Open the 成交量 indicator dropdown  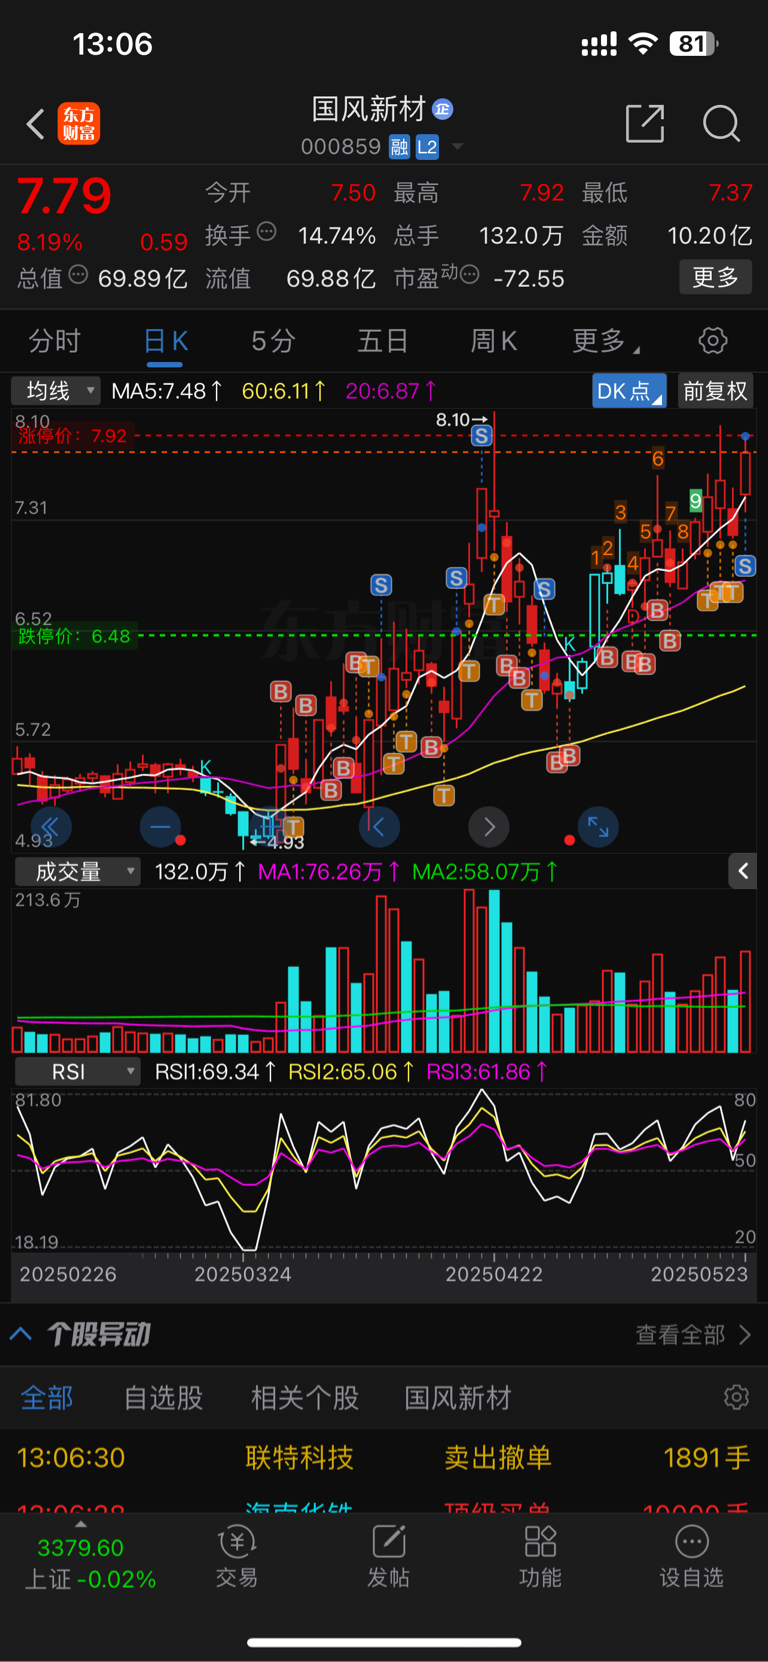77,872
